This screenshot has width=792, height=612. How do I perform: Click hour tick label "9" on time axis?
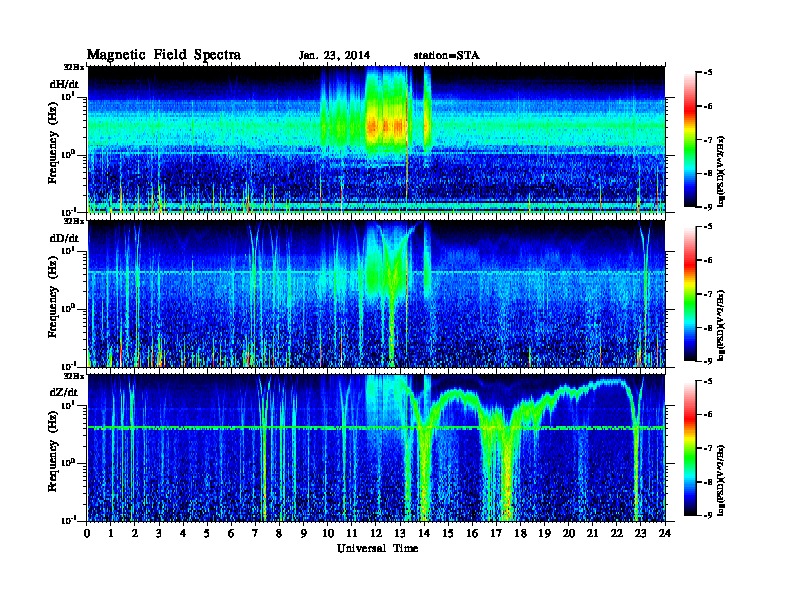304,533
